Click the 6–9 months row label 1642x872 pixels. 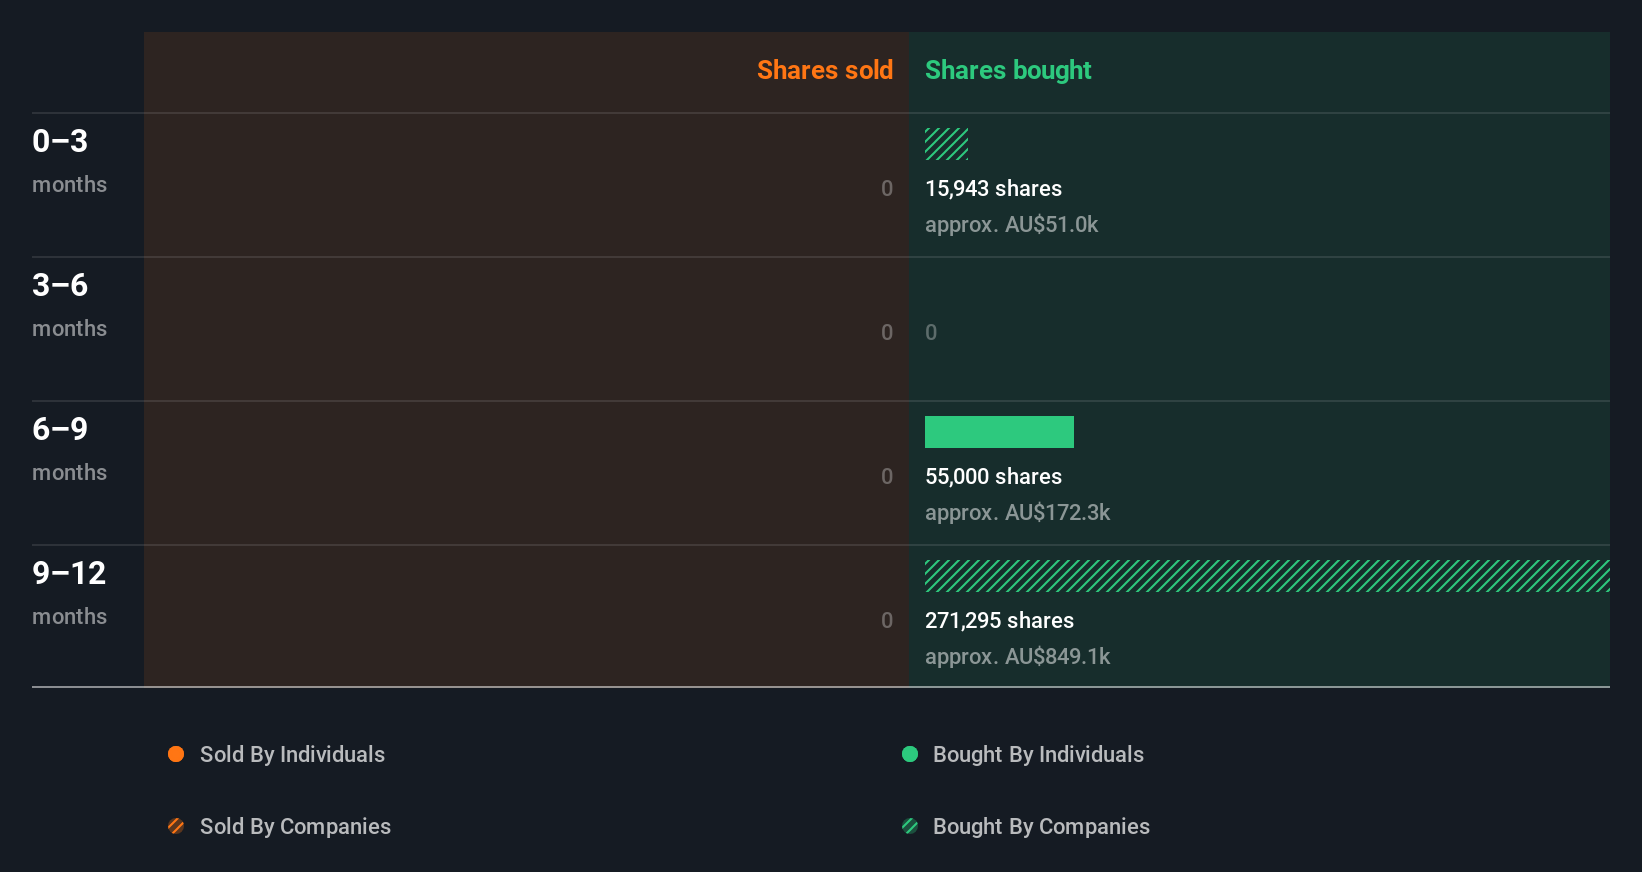[x=69, y=449]
